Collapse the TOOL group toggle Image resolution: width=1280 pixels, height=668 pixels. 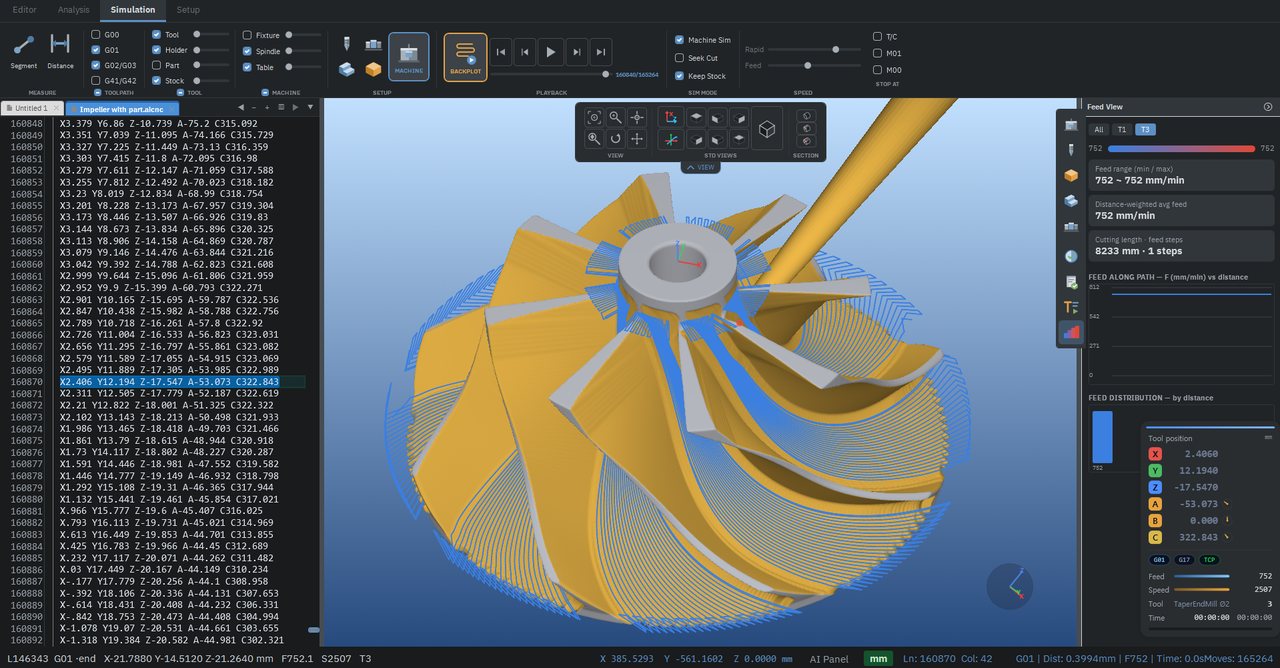(179, 93)
